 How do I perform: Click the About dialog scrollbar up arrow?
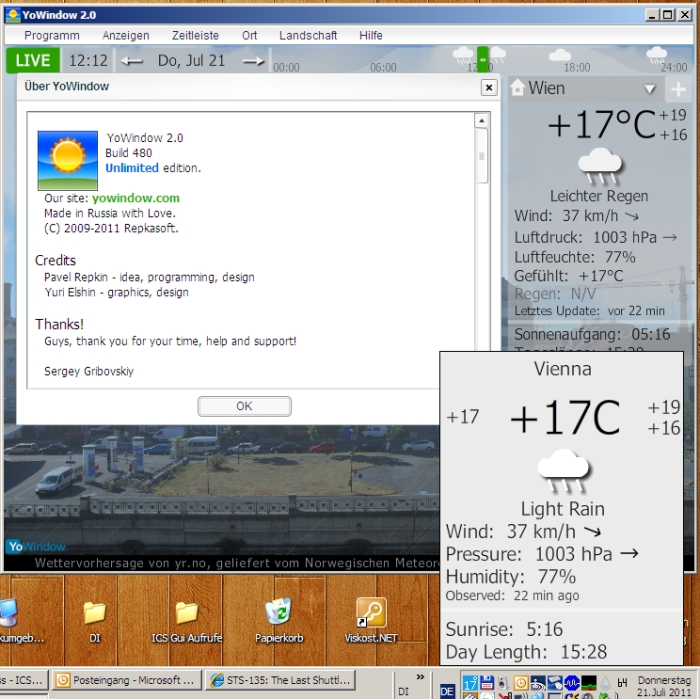(481, 121)
